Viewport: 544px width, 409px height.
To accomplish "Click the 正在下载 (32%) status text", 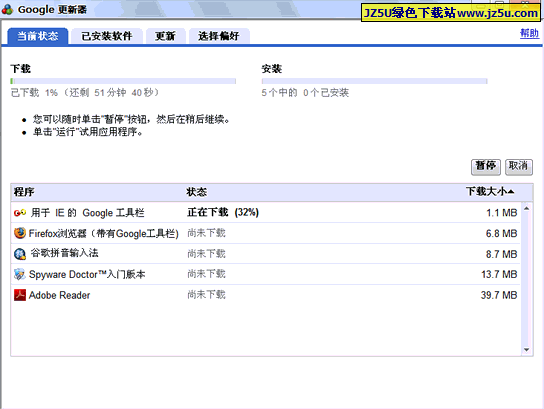I will (x=223, y=212).
